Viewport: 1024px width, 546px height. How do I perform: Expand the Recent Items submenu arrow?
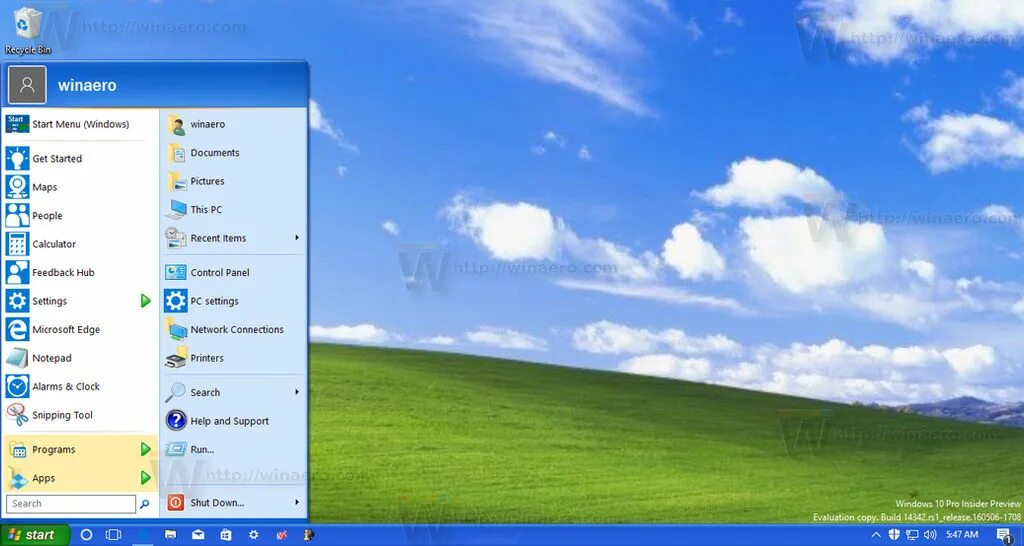point(297,238)
